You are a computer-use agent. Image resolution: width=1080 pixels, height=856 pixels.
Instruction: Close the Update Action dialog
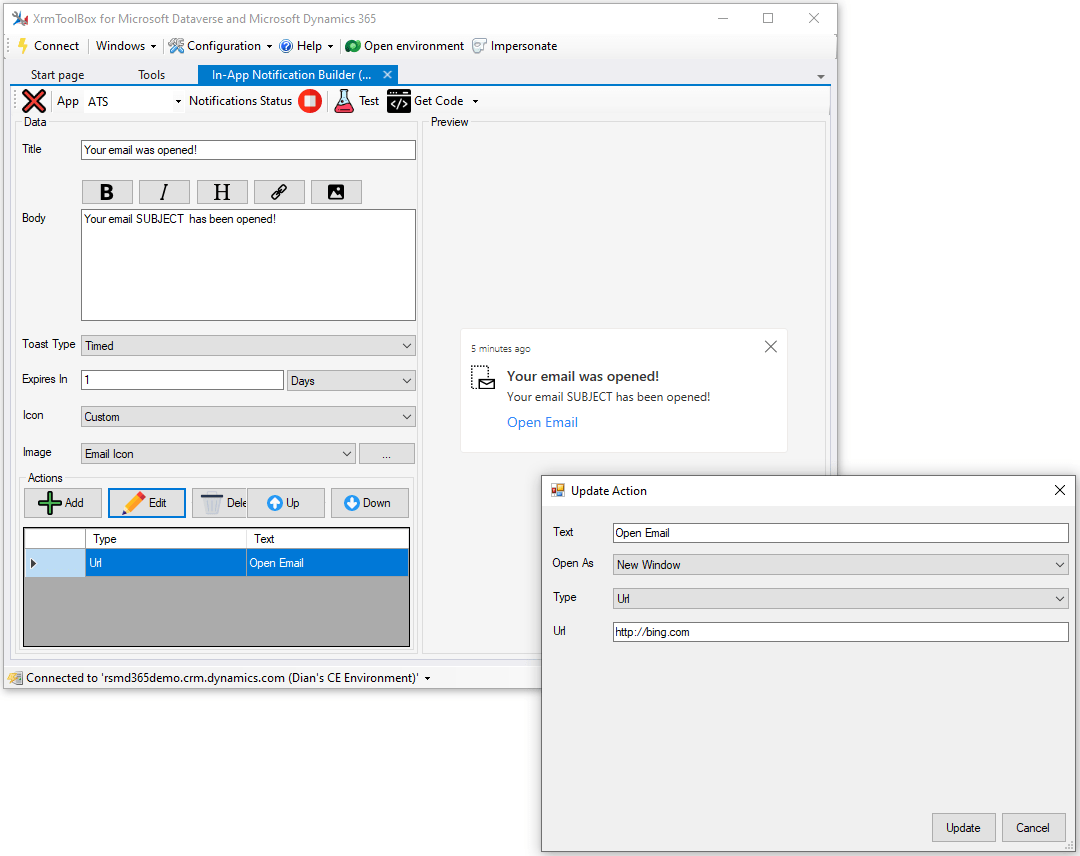[1060, 490]
